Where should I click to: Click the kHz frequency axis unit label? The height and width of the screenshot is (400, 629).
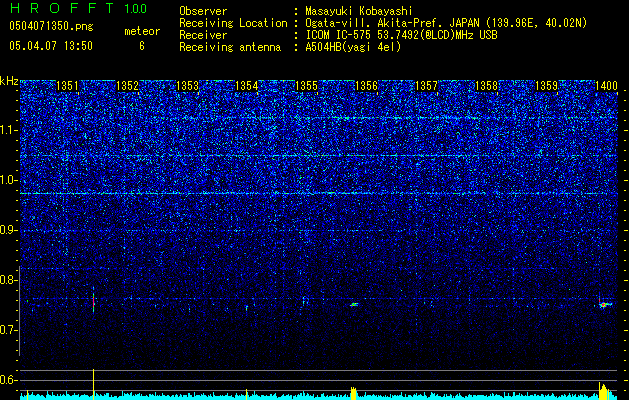tap(9, 81)
